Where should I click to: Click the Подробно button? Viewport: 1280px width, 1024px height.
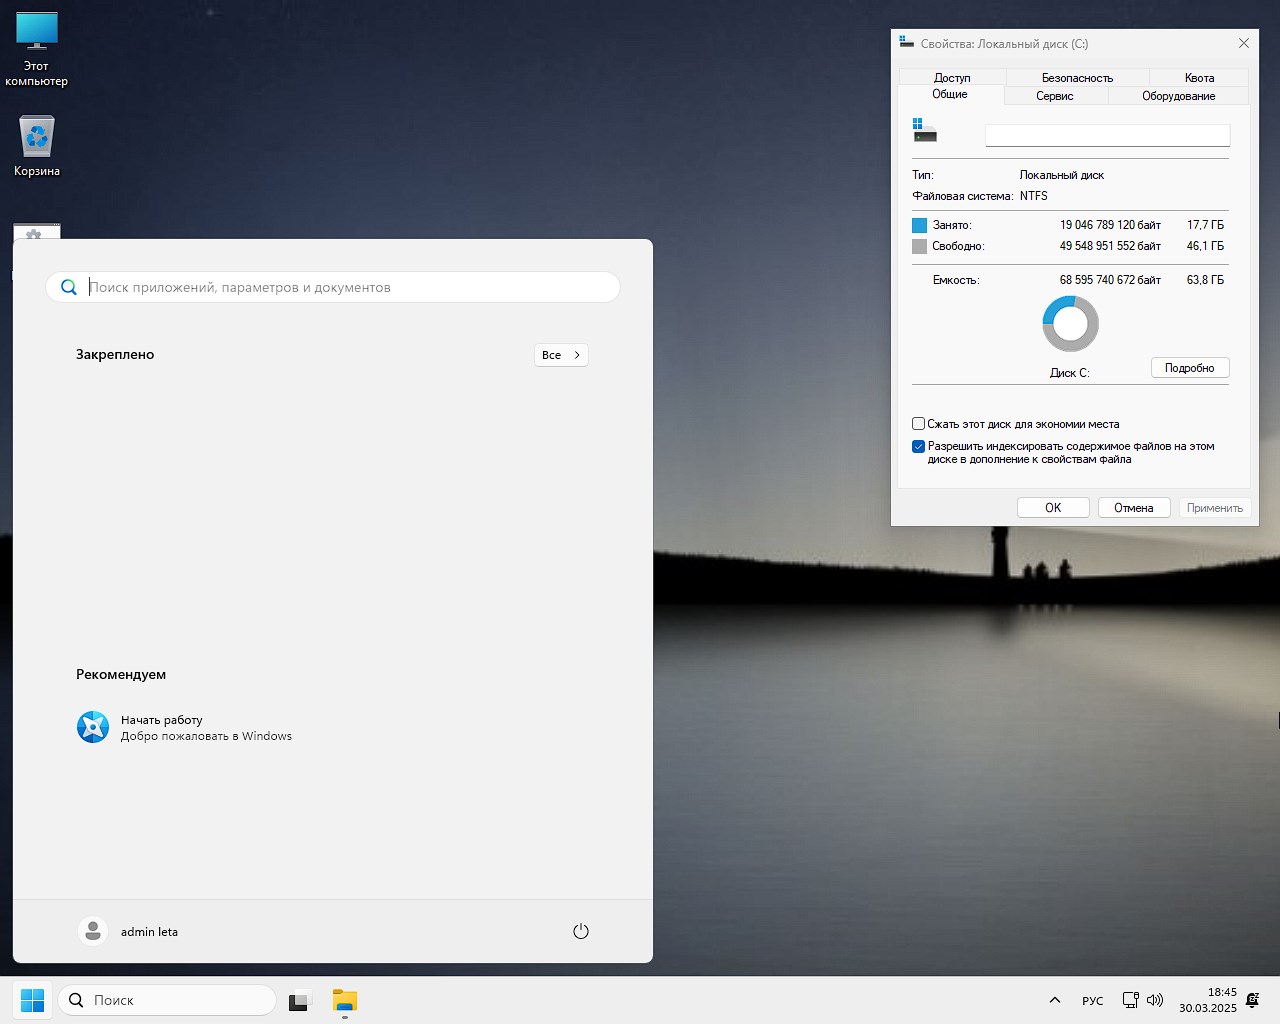click(1190, 368)
